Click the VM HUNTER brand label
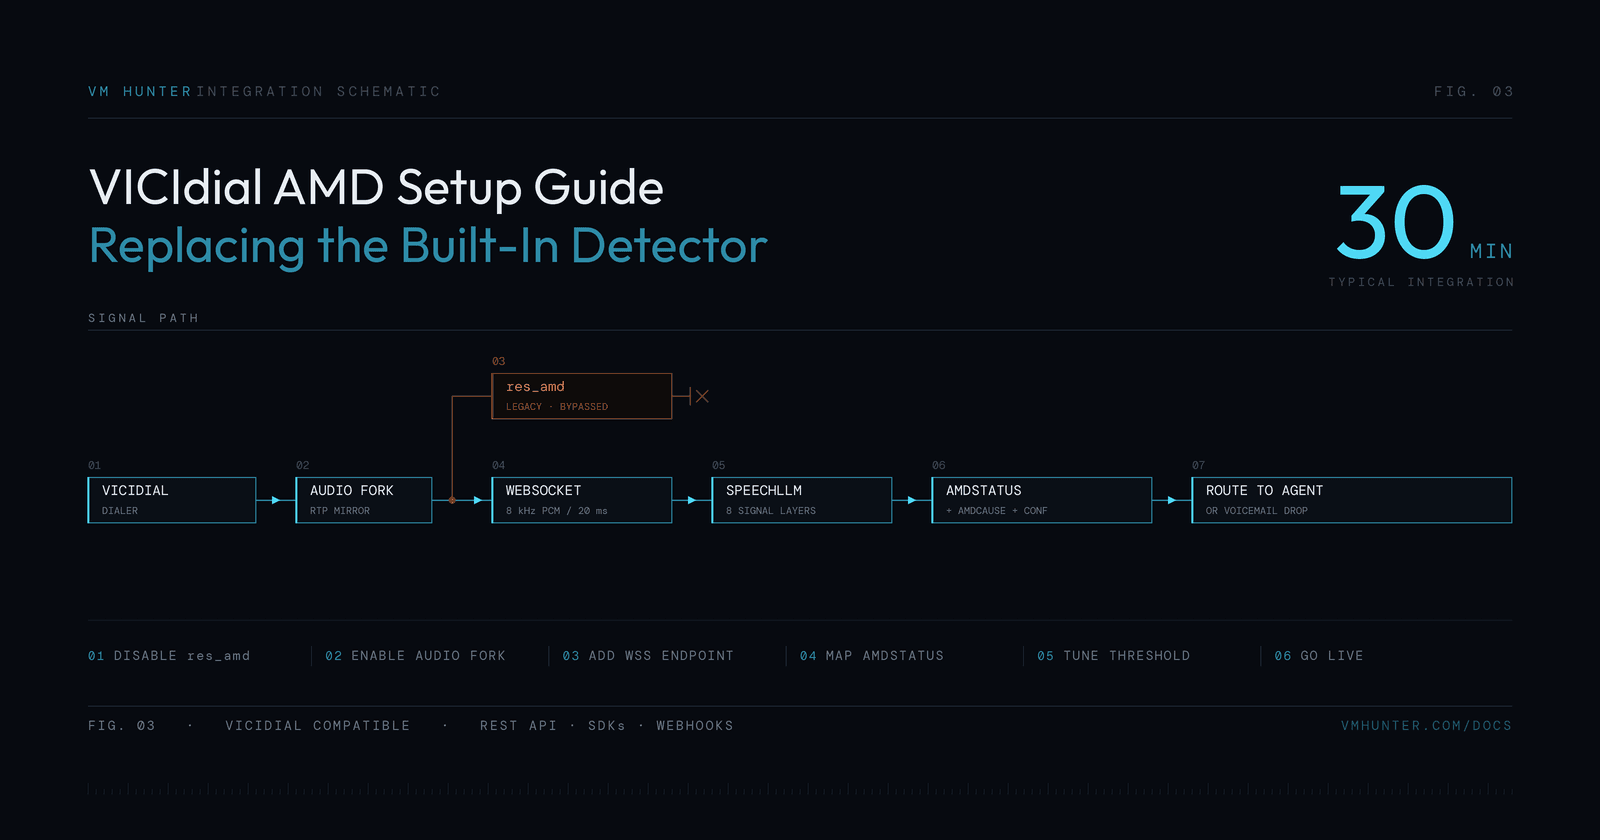 click(x=140, y=92)
